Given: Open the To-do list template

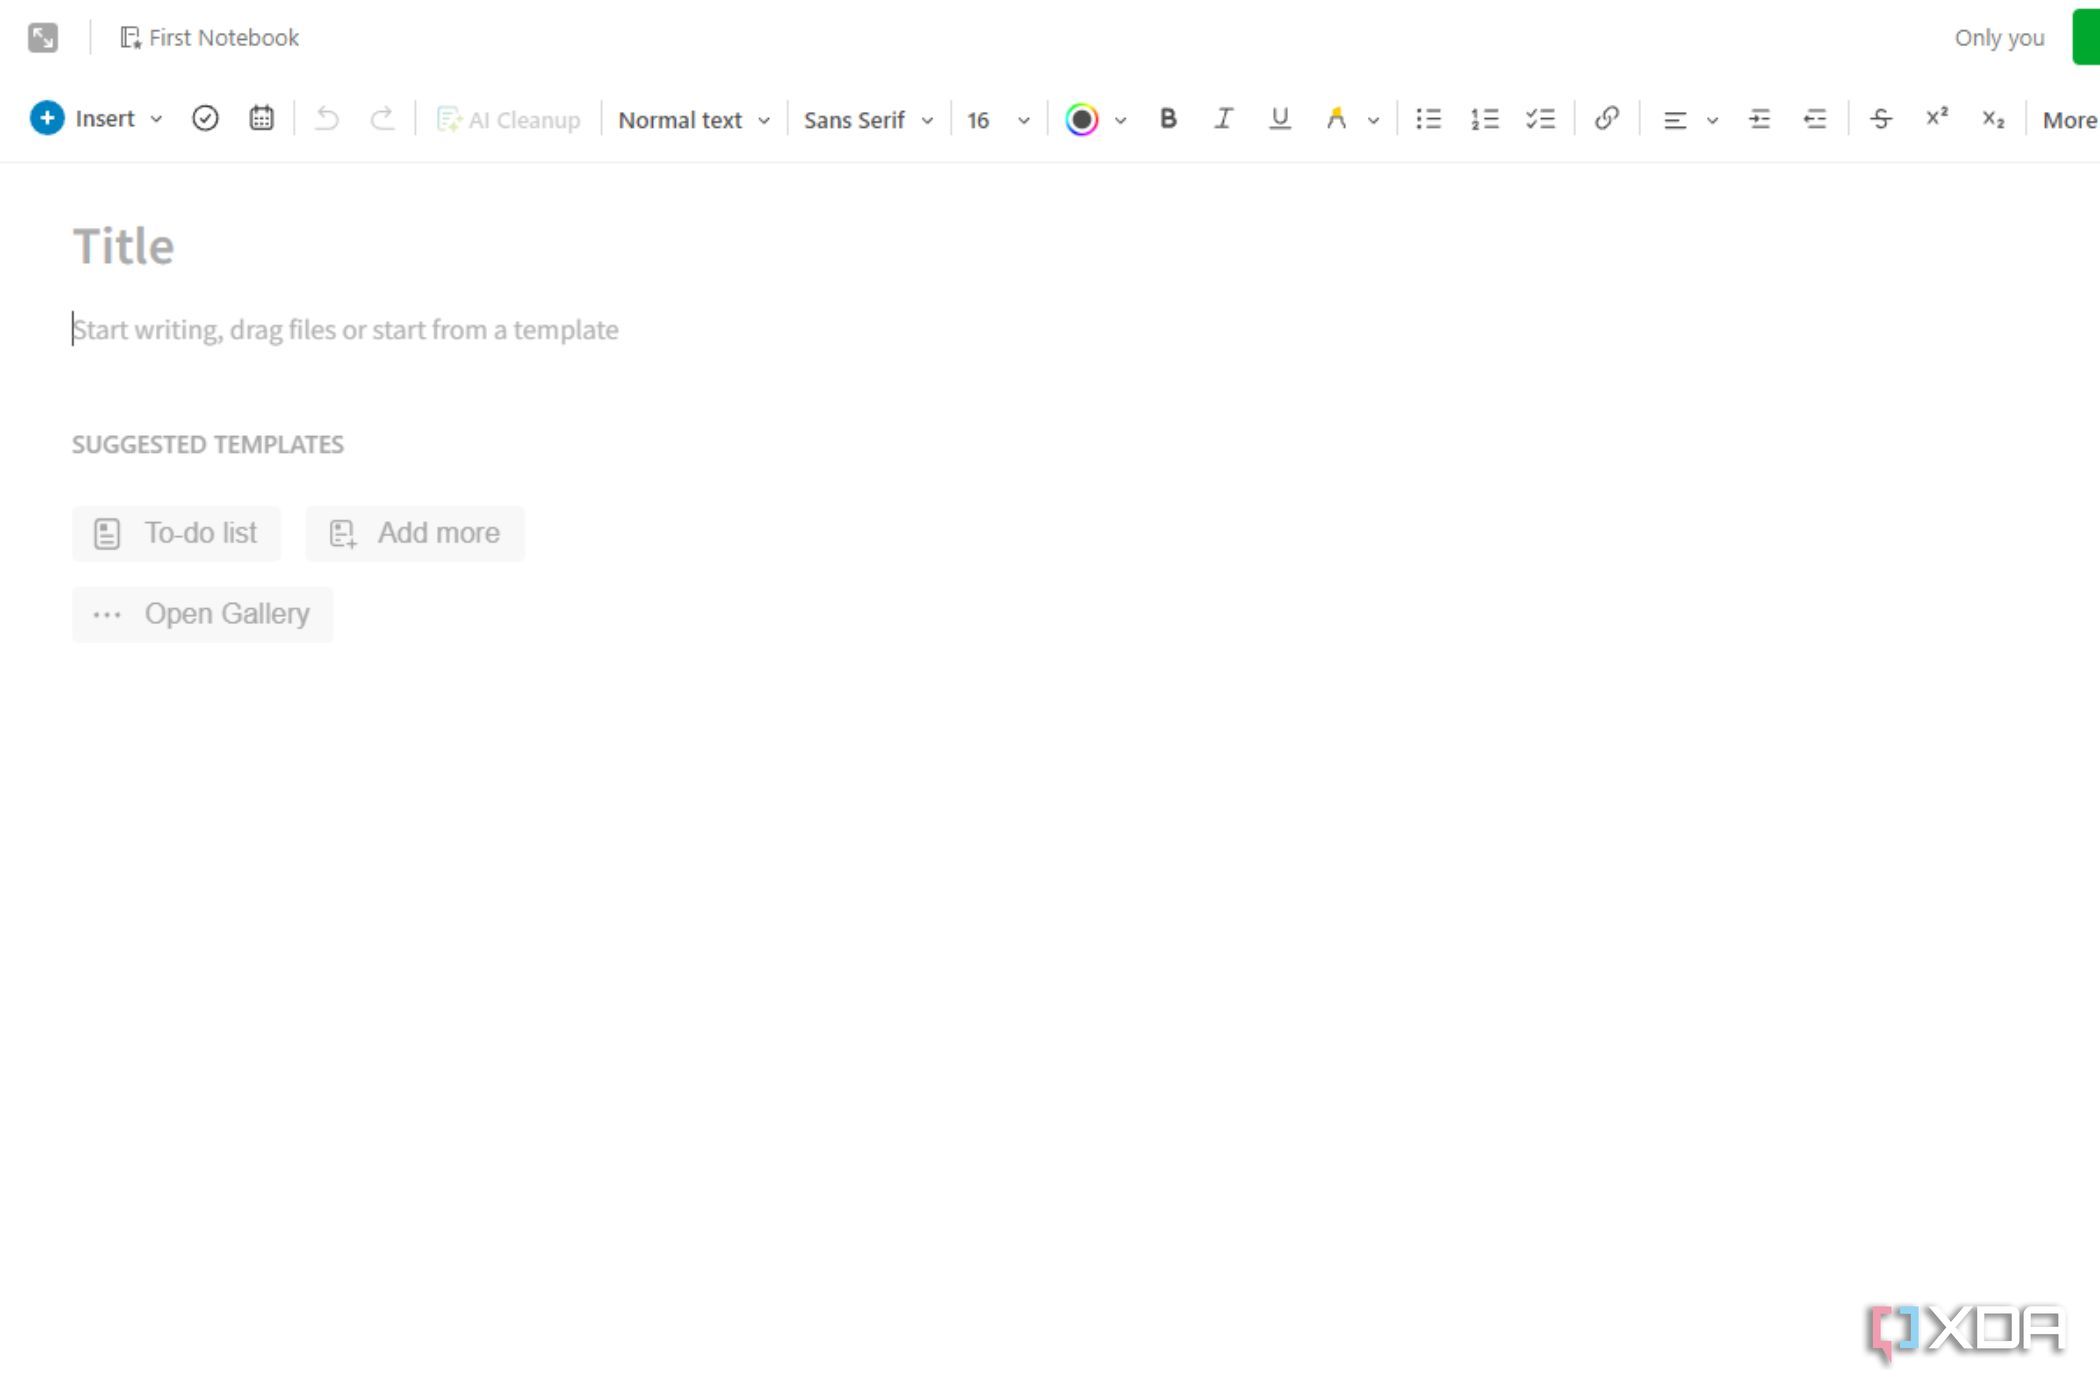Looking at the screenshot, I should point(176,533).
